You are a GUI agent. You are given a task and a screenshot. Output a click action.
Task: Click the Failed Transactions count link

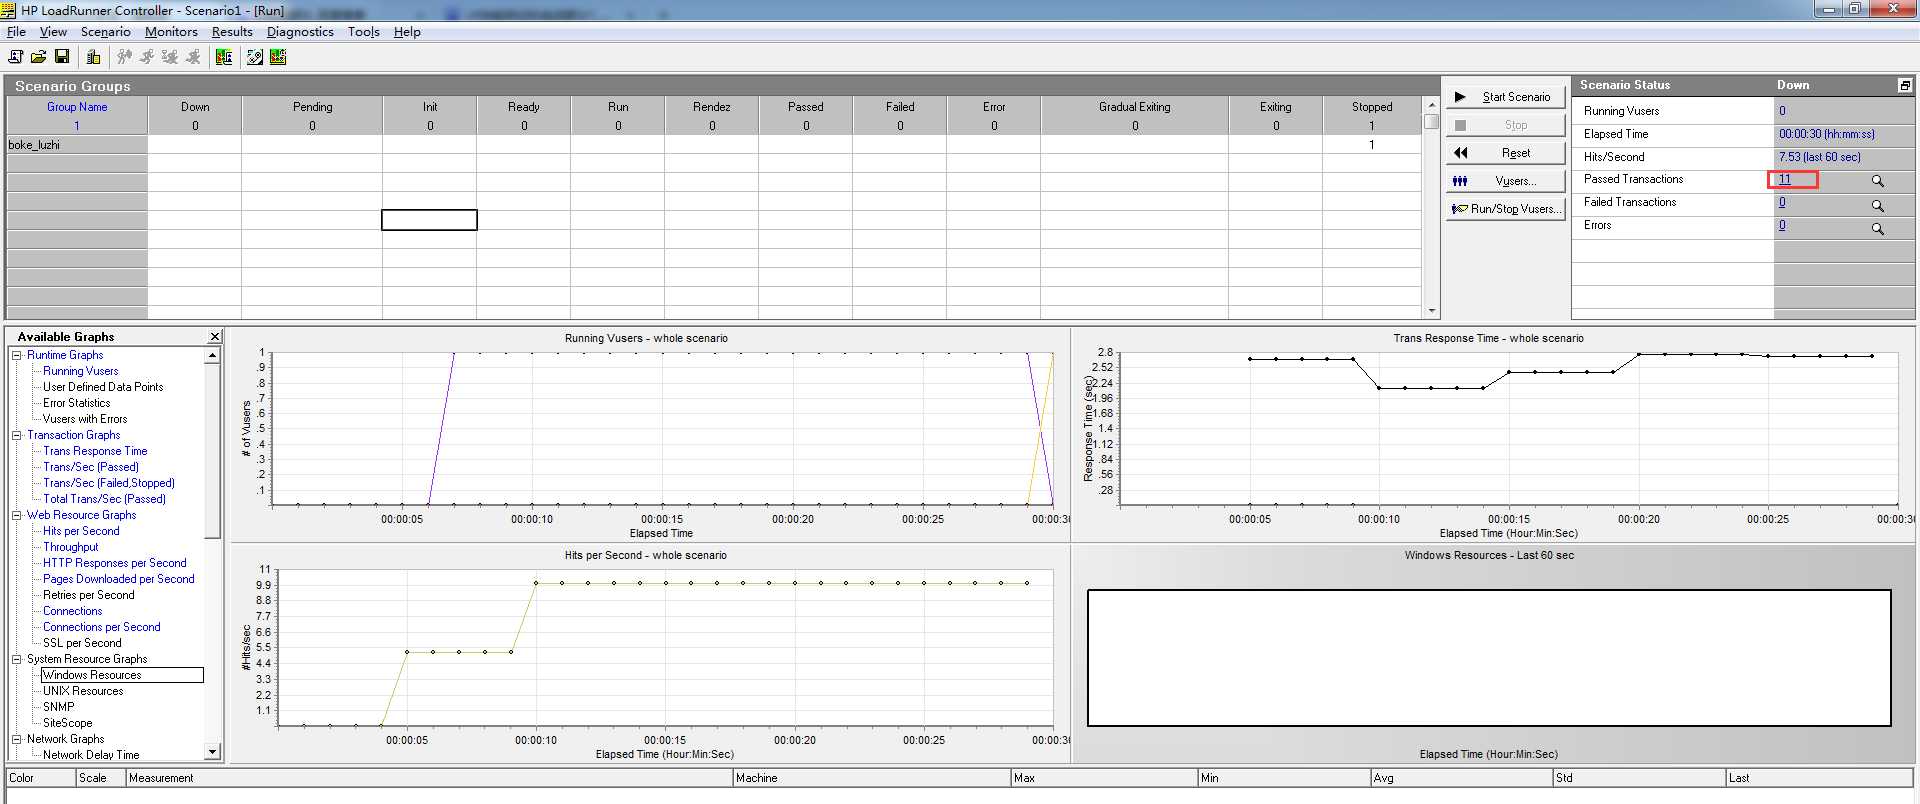1782,202
